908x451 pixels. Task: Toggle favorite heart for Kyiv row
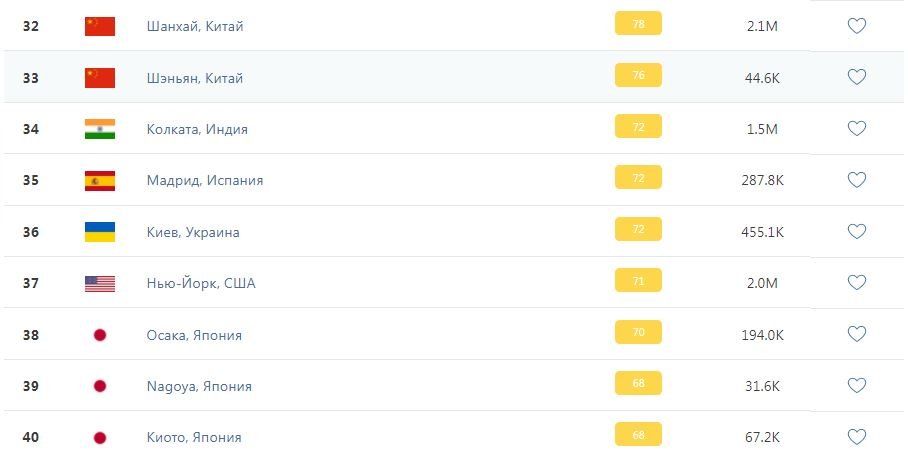[856, 232]
